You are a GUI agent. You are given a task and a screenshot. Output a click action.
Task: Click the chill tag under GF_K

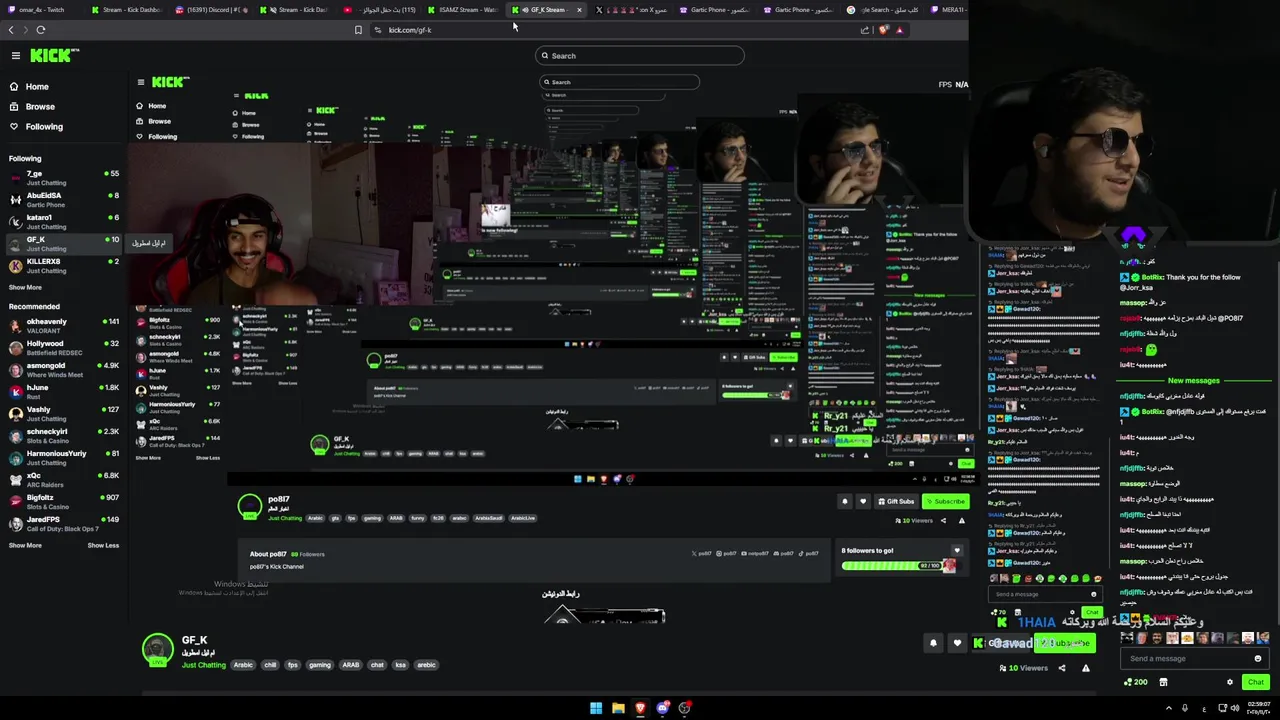click(270, 665)
